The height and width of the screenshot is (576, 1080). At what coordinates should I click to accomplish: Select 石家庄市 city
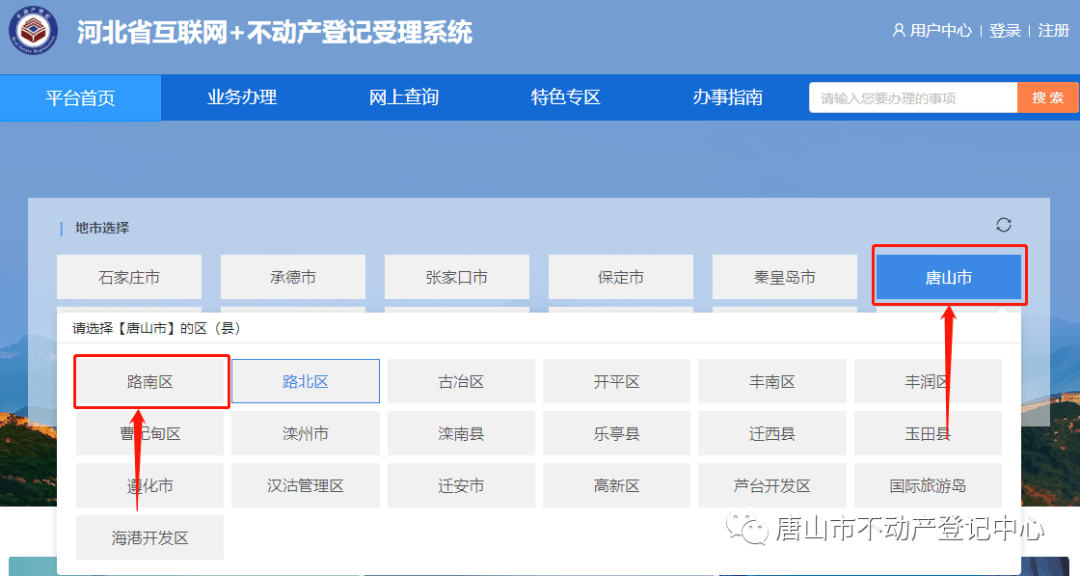click(129, 276)
